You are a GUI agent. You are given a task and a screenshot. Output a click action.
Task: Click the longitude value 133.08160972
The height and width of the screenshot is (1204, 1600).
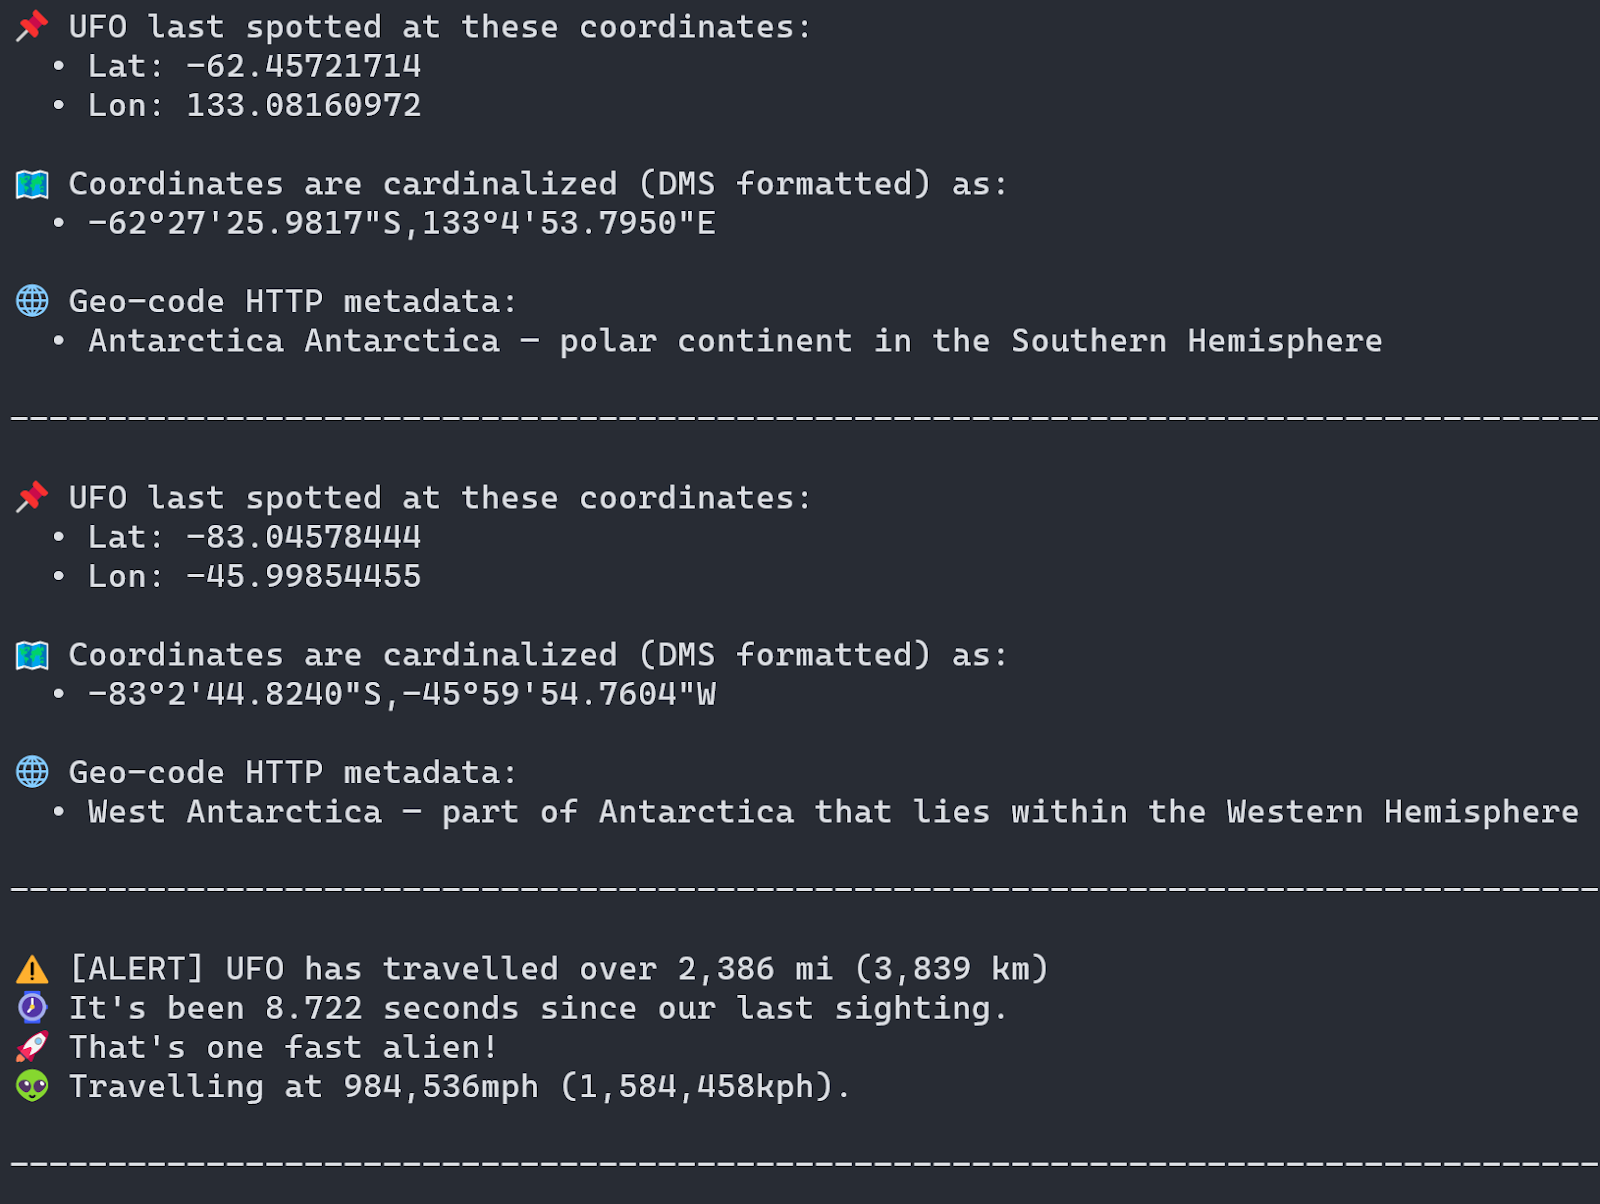[x=304, y=105]
